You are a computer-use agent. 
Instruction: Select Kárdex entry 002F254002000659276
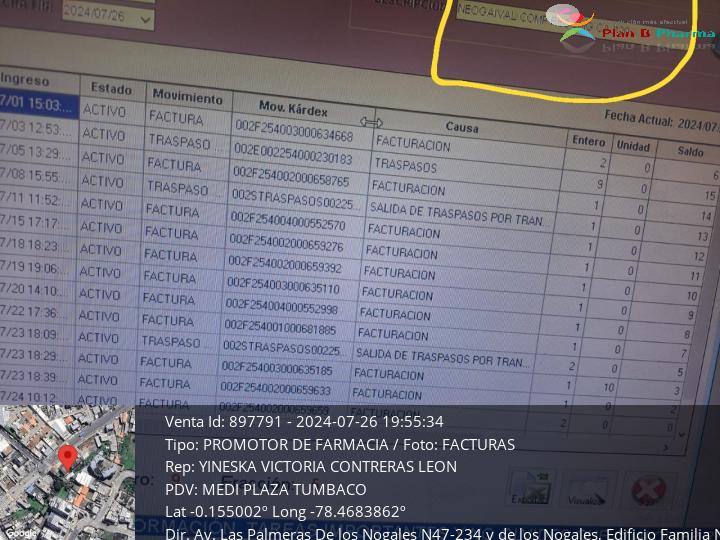point(286,242)
